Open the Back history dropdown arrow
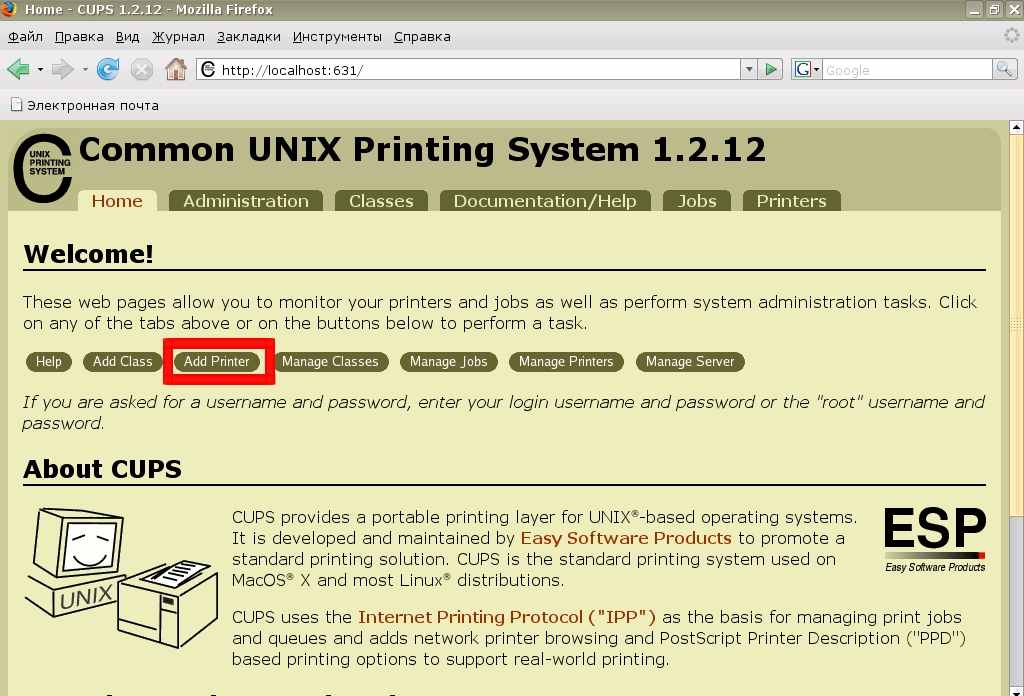 [40, 70]
